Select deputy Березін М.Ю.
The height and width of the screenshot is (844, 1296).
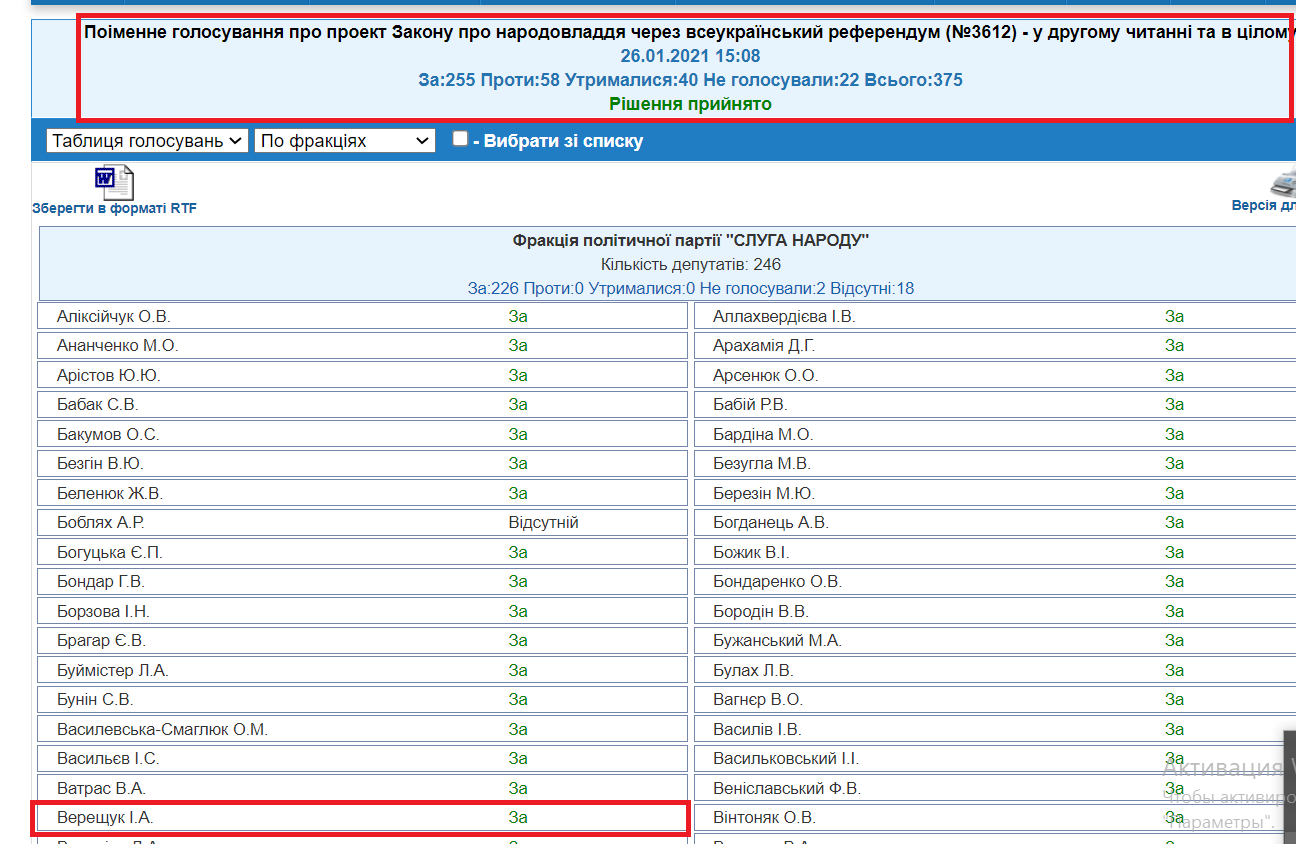(x=764, y=494)
